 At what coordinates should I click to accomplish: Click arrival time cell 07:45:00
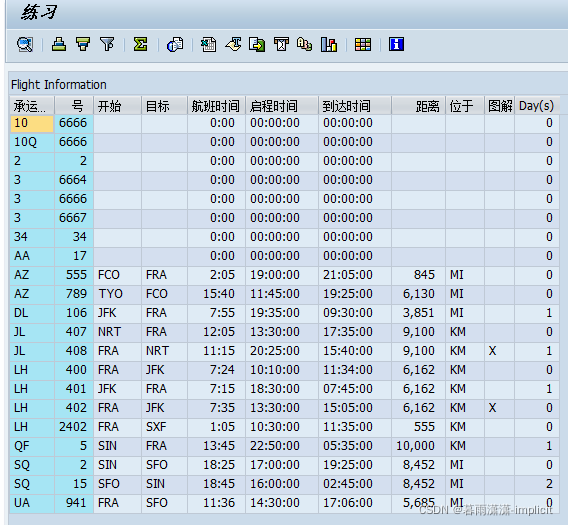click(x=355, y=389)
